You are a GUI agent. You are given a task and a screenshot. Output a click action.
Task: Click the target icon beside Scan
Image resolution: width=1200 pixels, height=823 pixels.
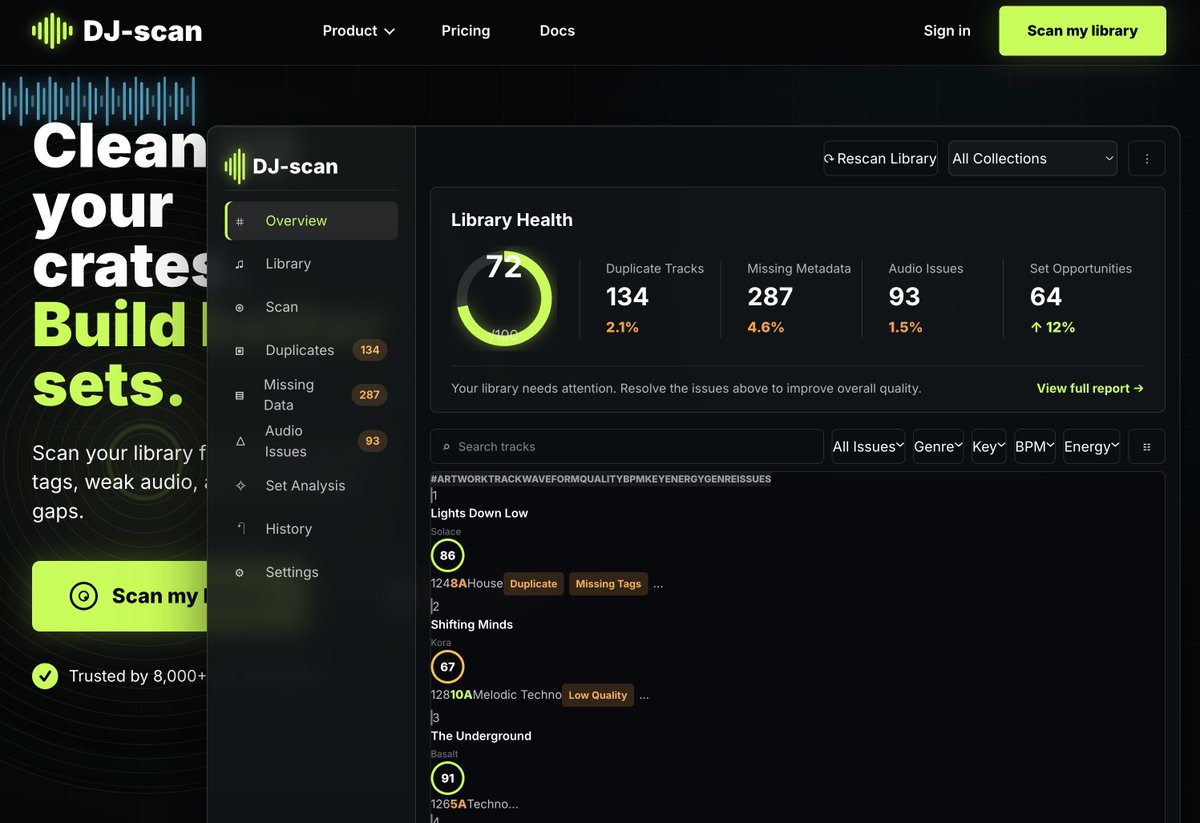(x=240, y=307)
